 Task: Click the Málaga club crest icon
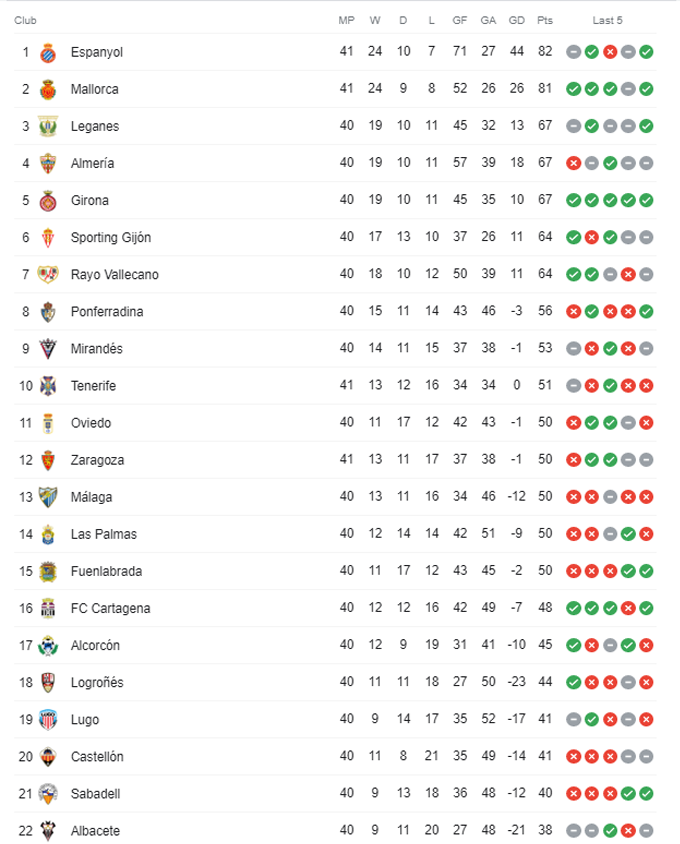(48, 497)
